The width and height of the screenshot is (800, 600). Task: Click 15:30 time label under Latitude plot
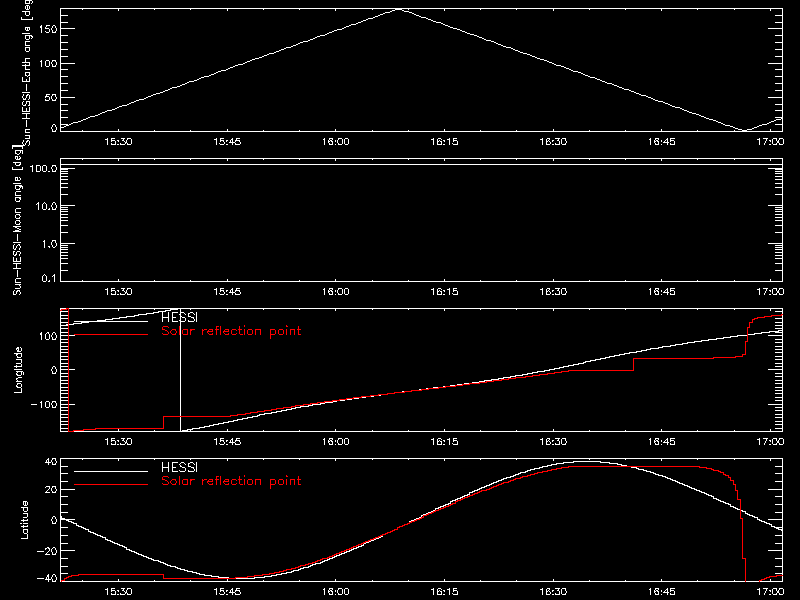tap(118, 591)
